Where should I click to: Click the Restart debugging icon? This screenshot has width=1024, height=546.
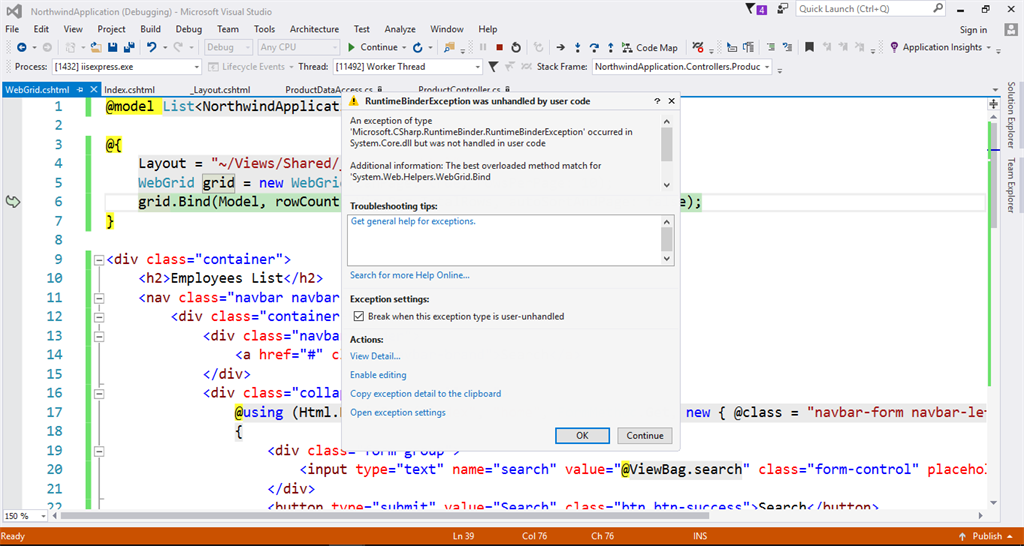pos(516,48)
